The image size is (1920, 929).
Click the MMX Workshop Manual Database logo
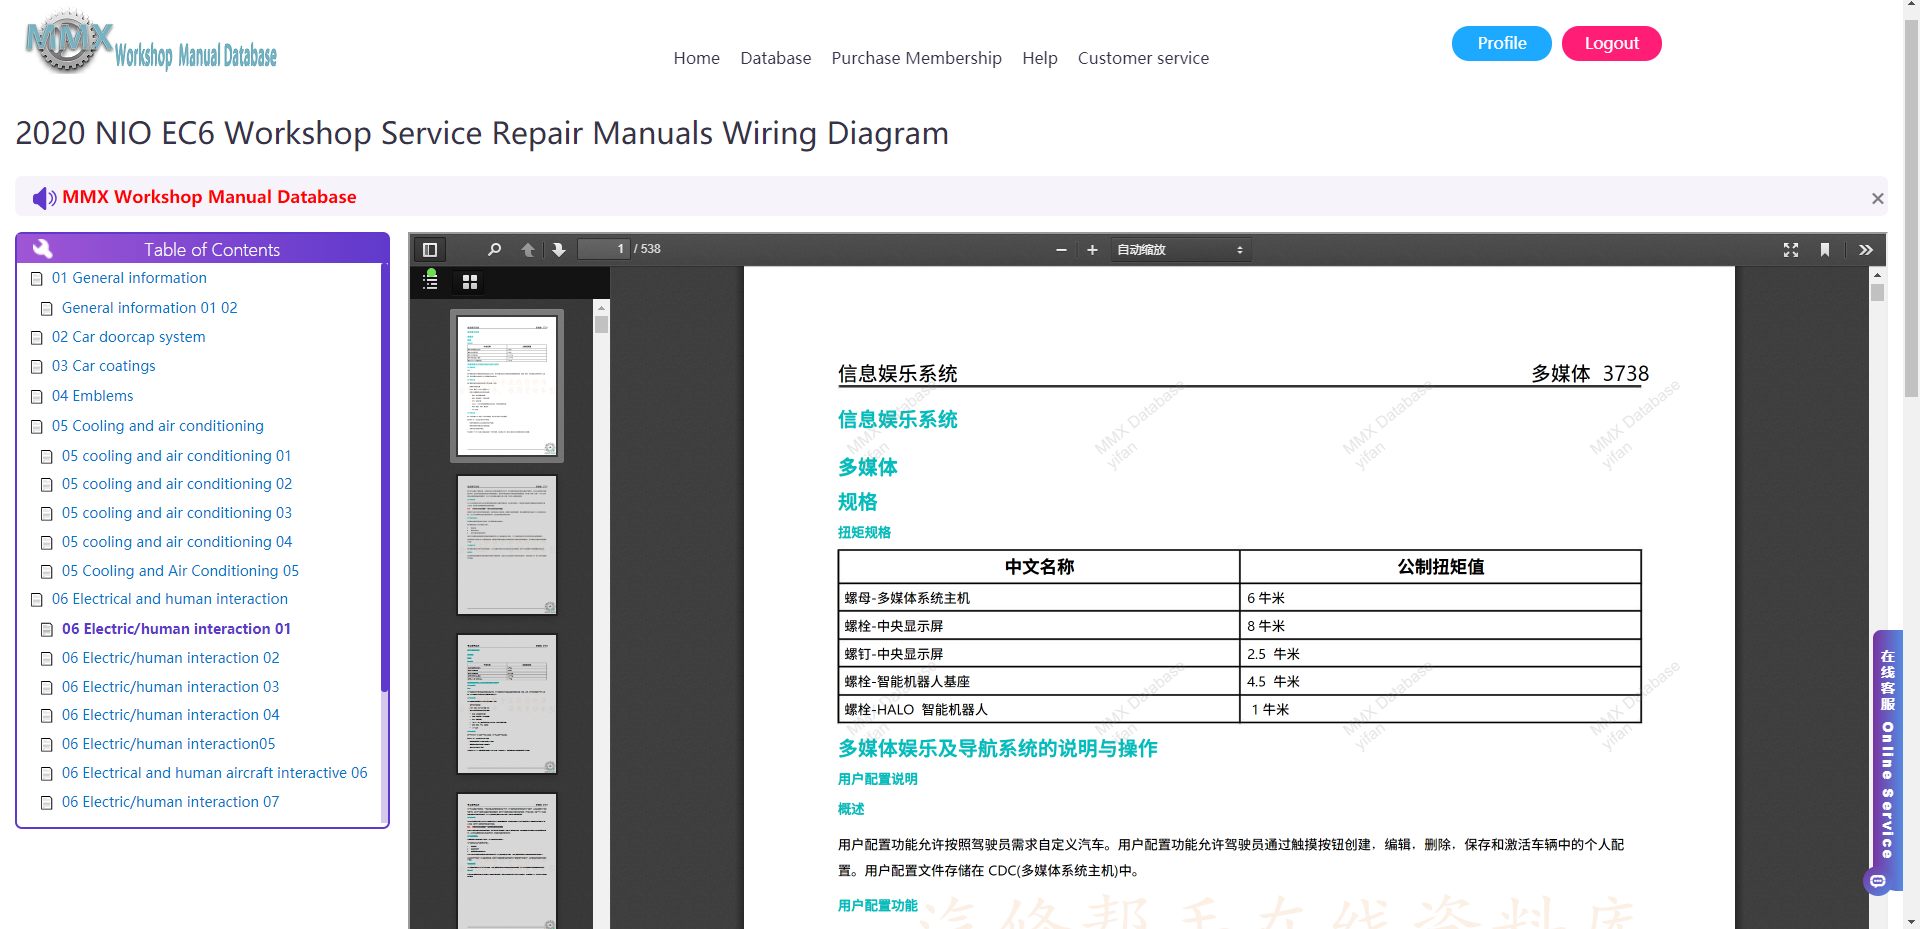tap(151, 44)
